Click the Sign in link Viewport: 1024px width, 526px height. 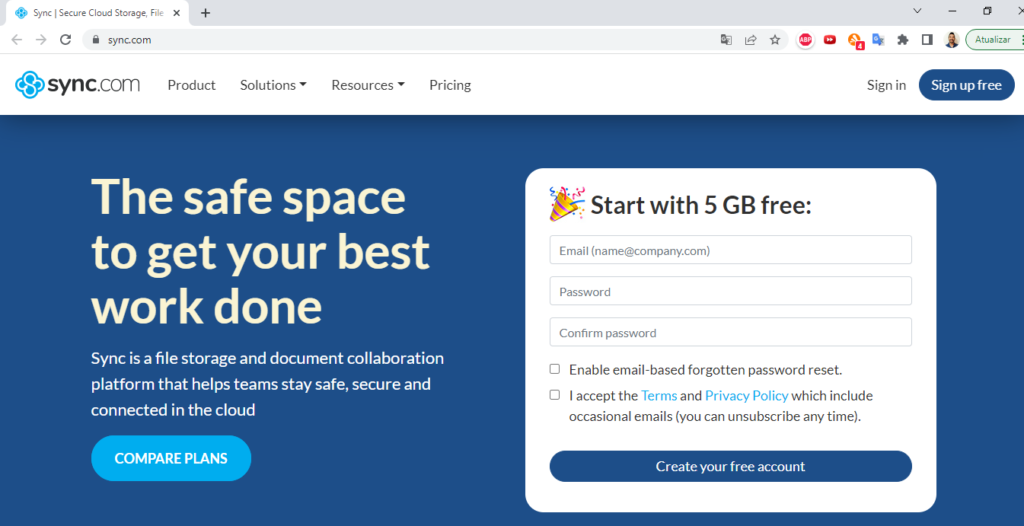pos(886,85)
